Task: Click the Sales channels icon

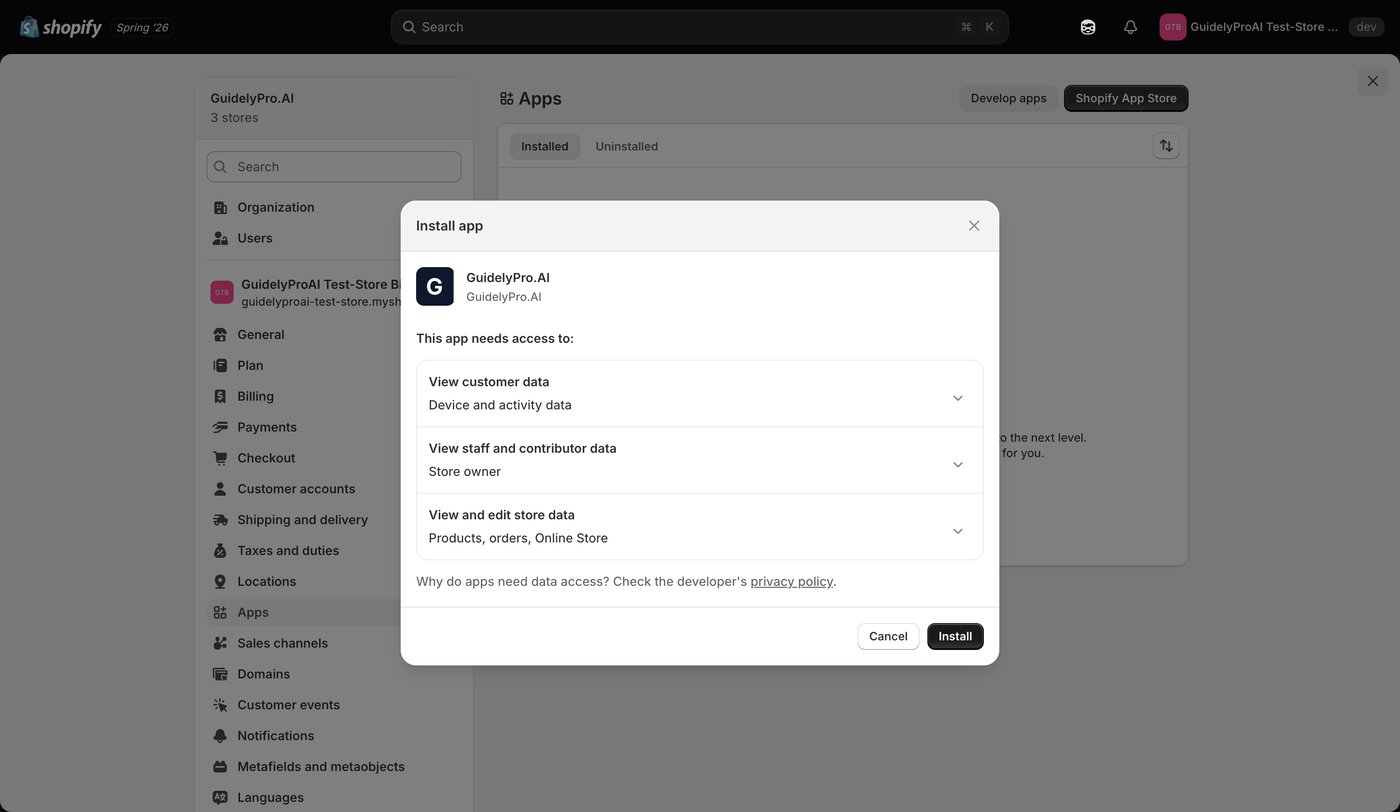Action: [220, 643]
